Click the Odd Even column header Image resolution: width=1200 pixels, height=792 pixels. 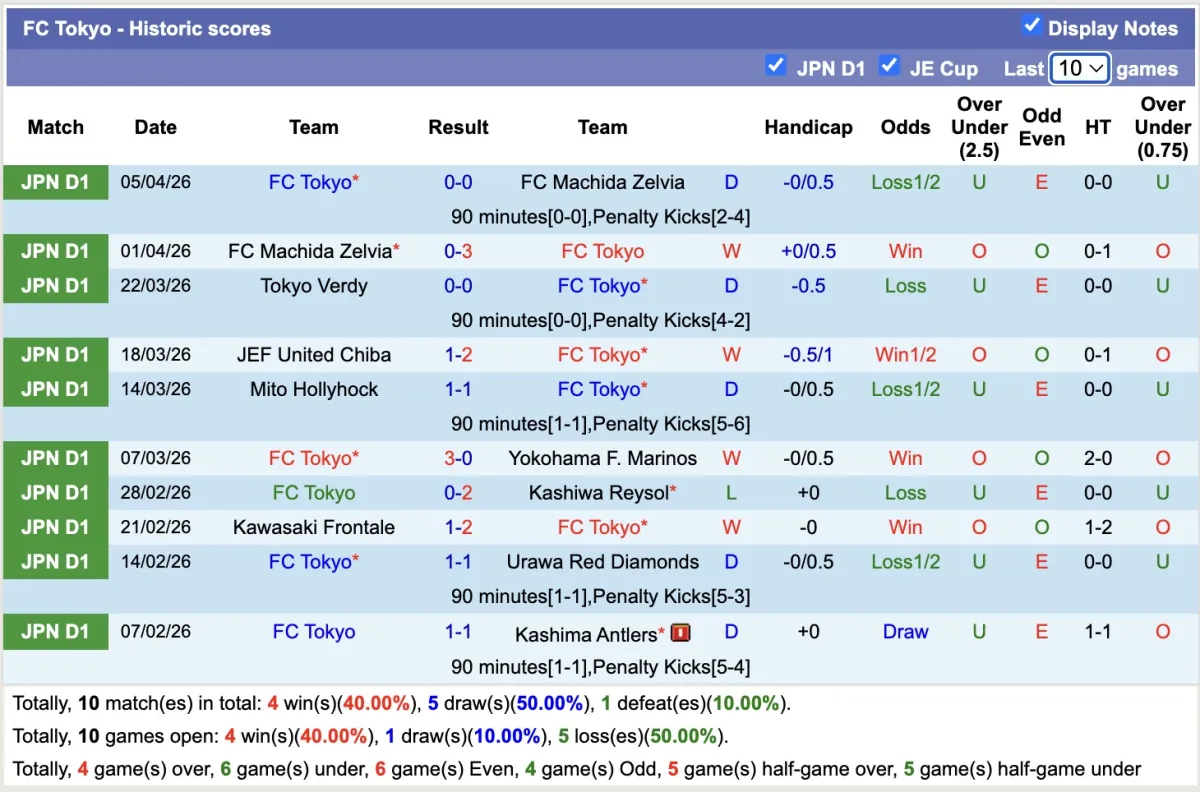click(1041, 127)
